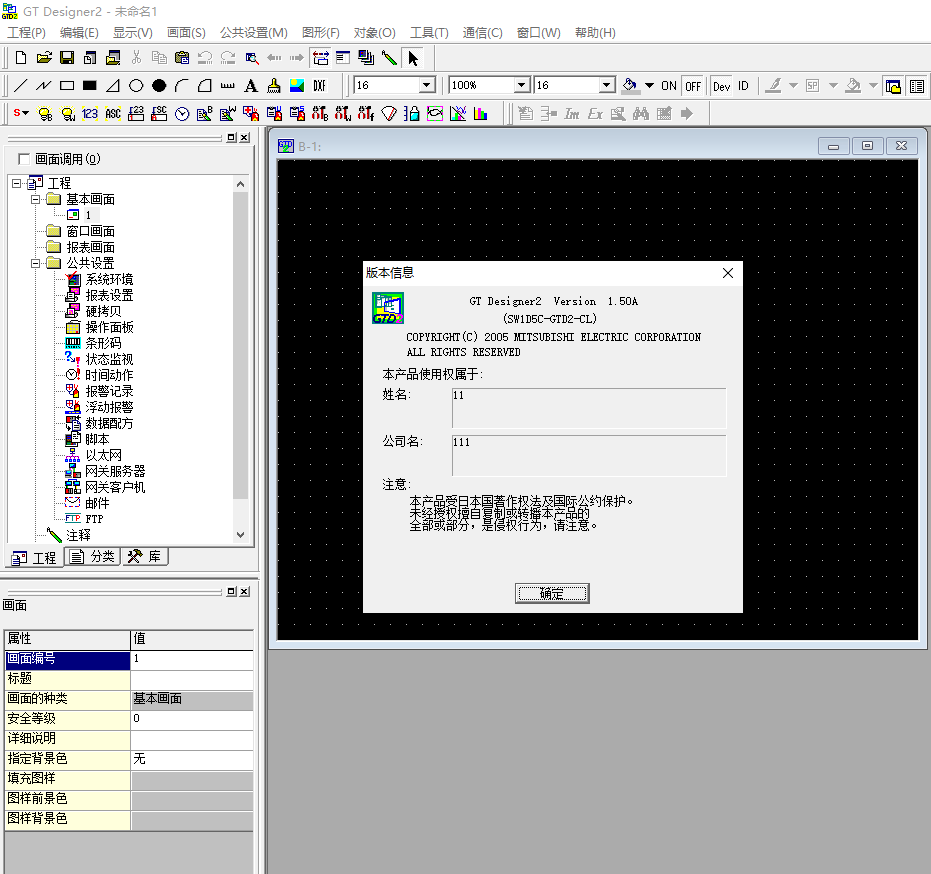Click the 姓名 field in dialog

coord(588,408)
